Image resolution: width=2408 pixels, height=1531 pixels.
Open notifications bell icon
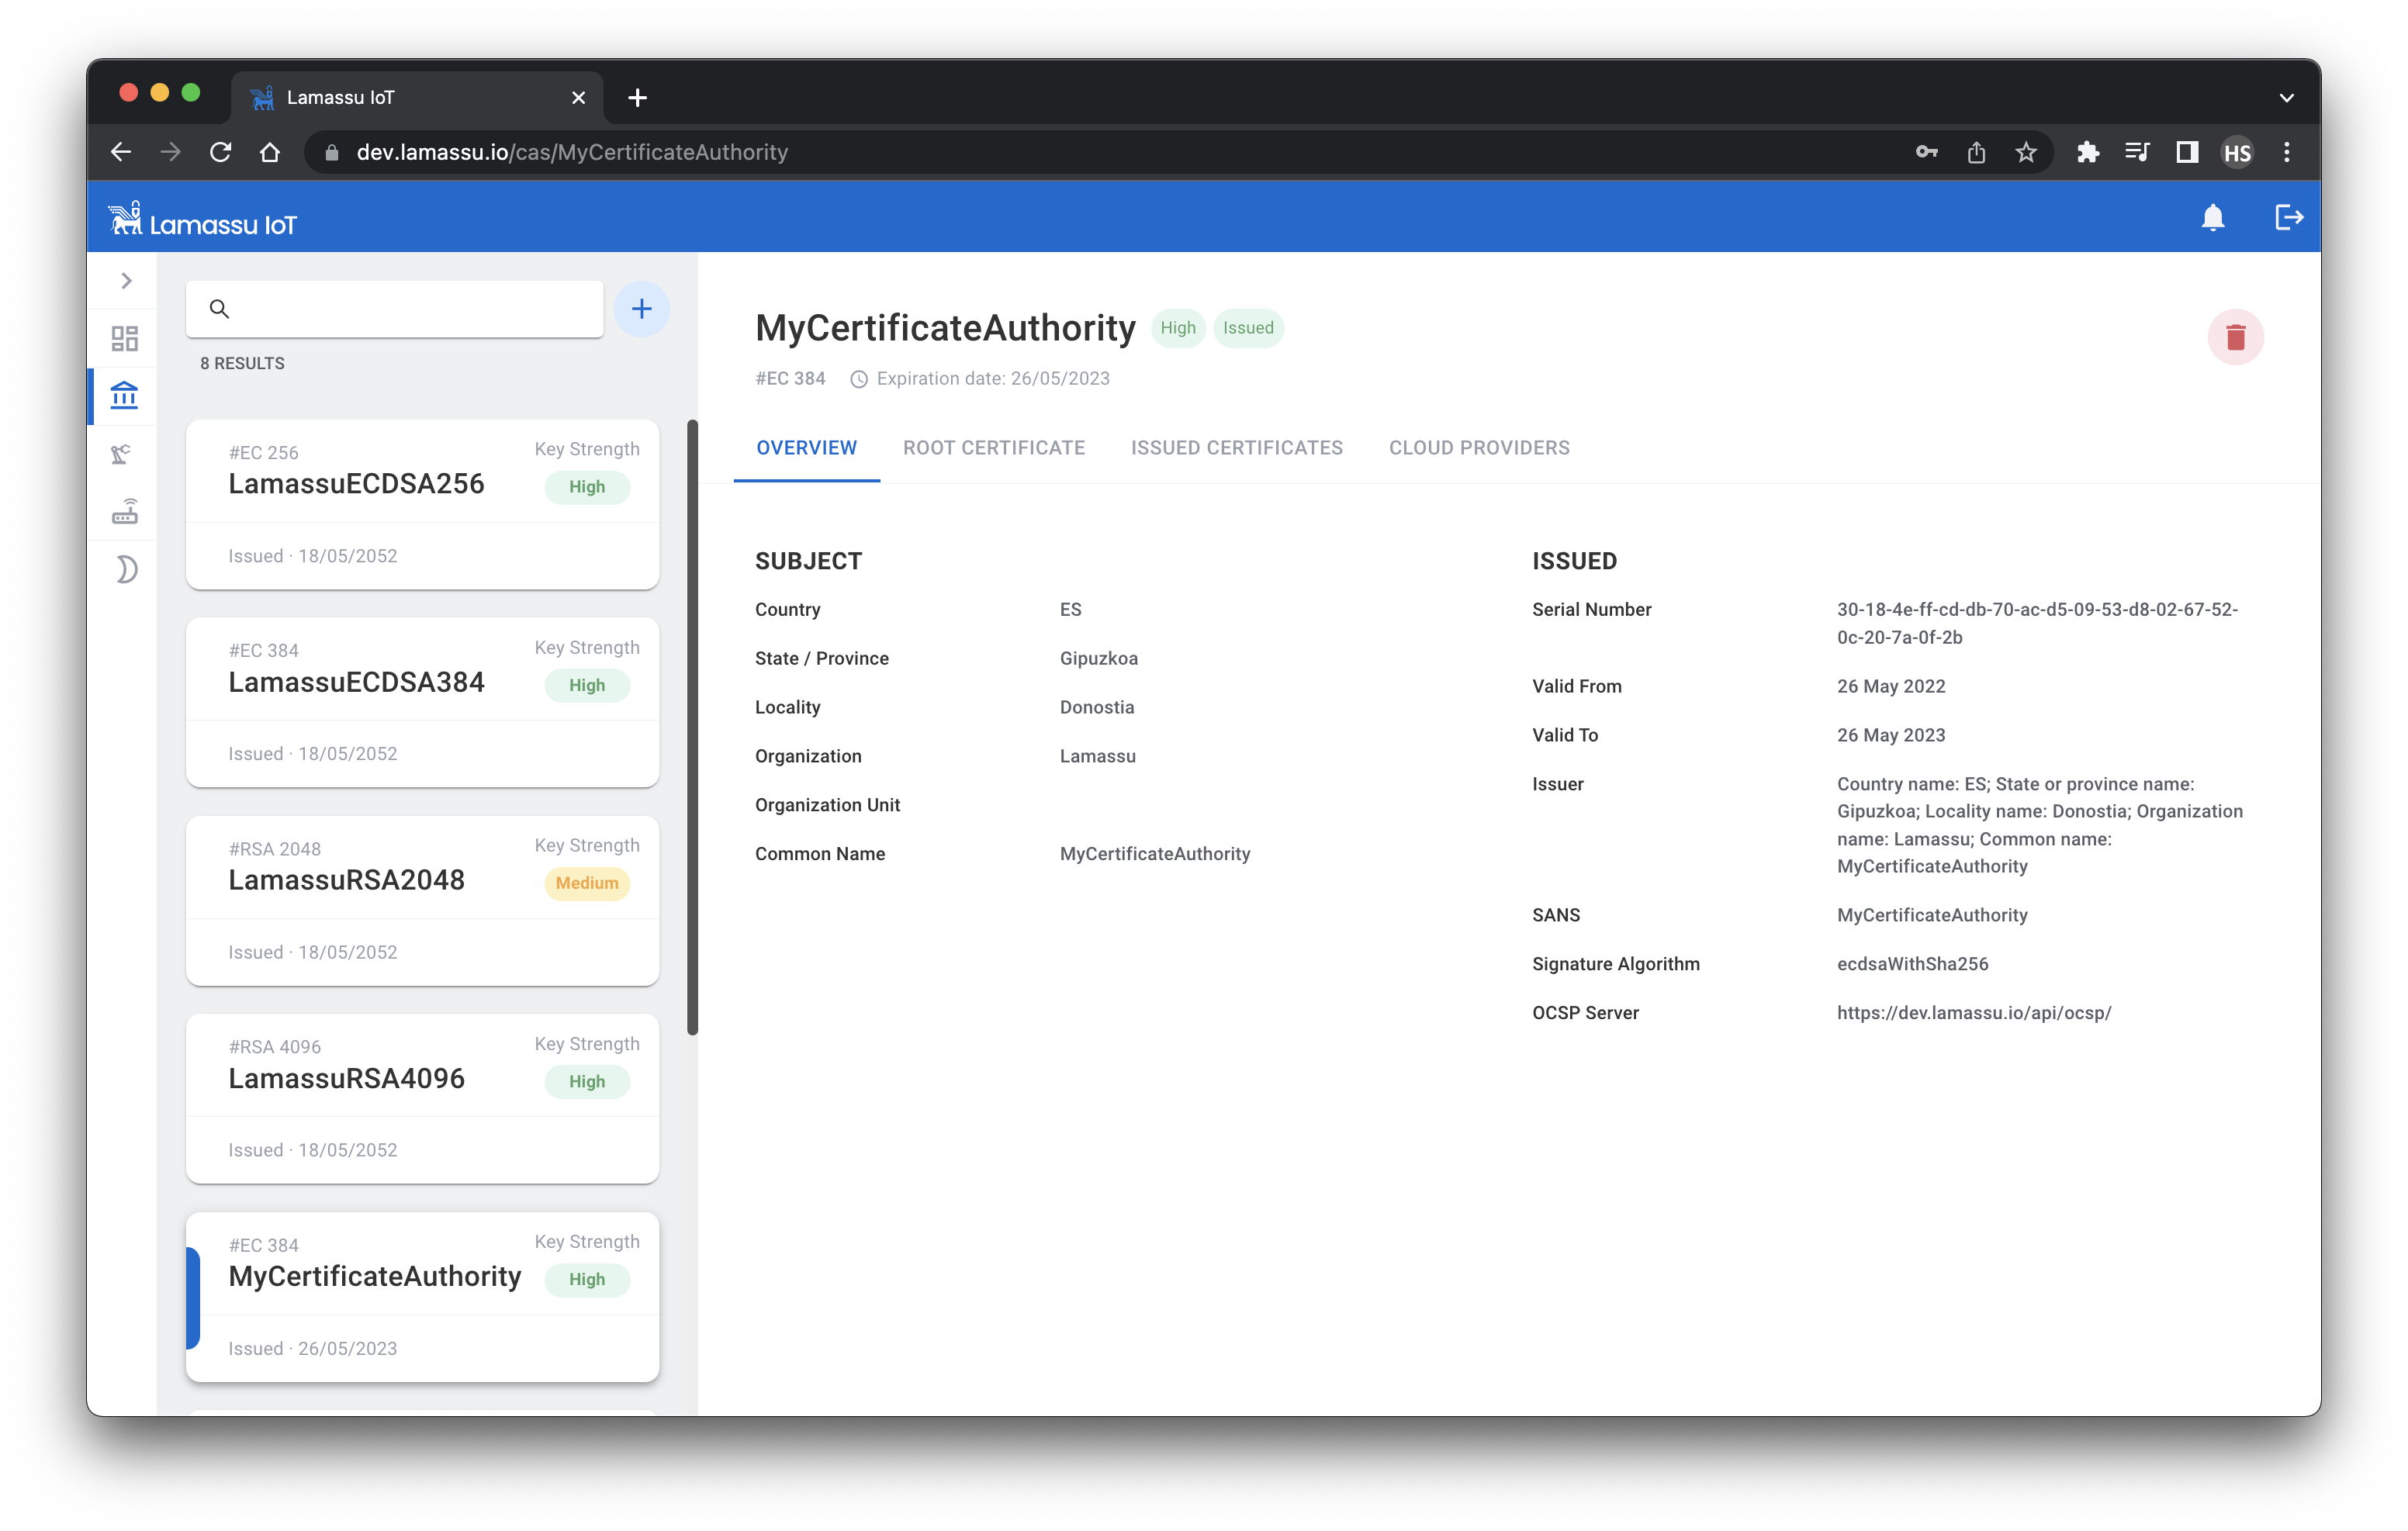pos(2212,217)
